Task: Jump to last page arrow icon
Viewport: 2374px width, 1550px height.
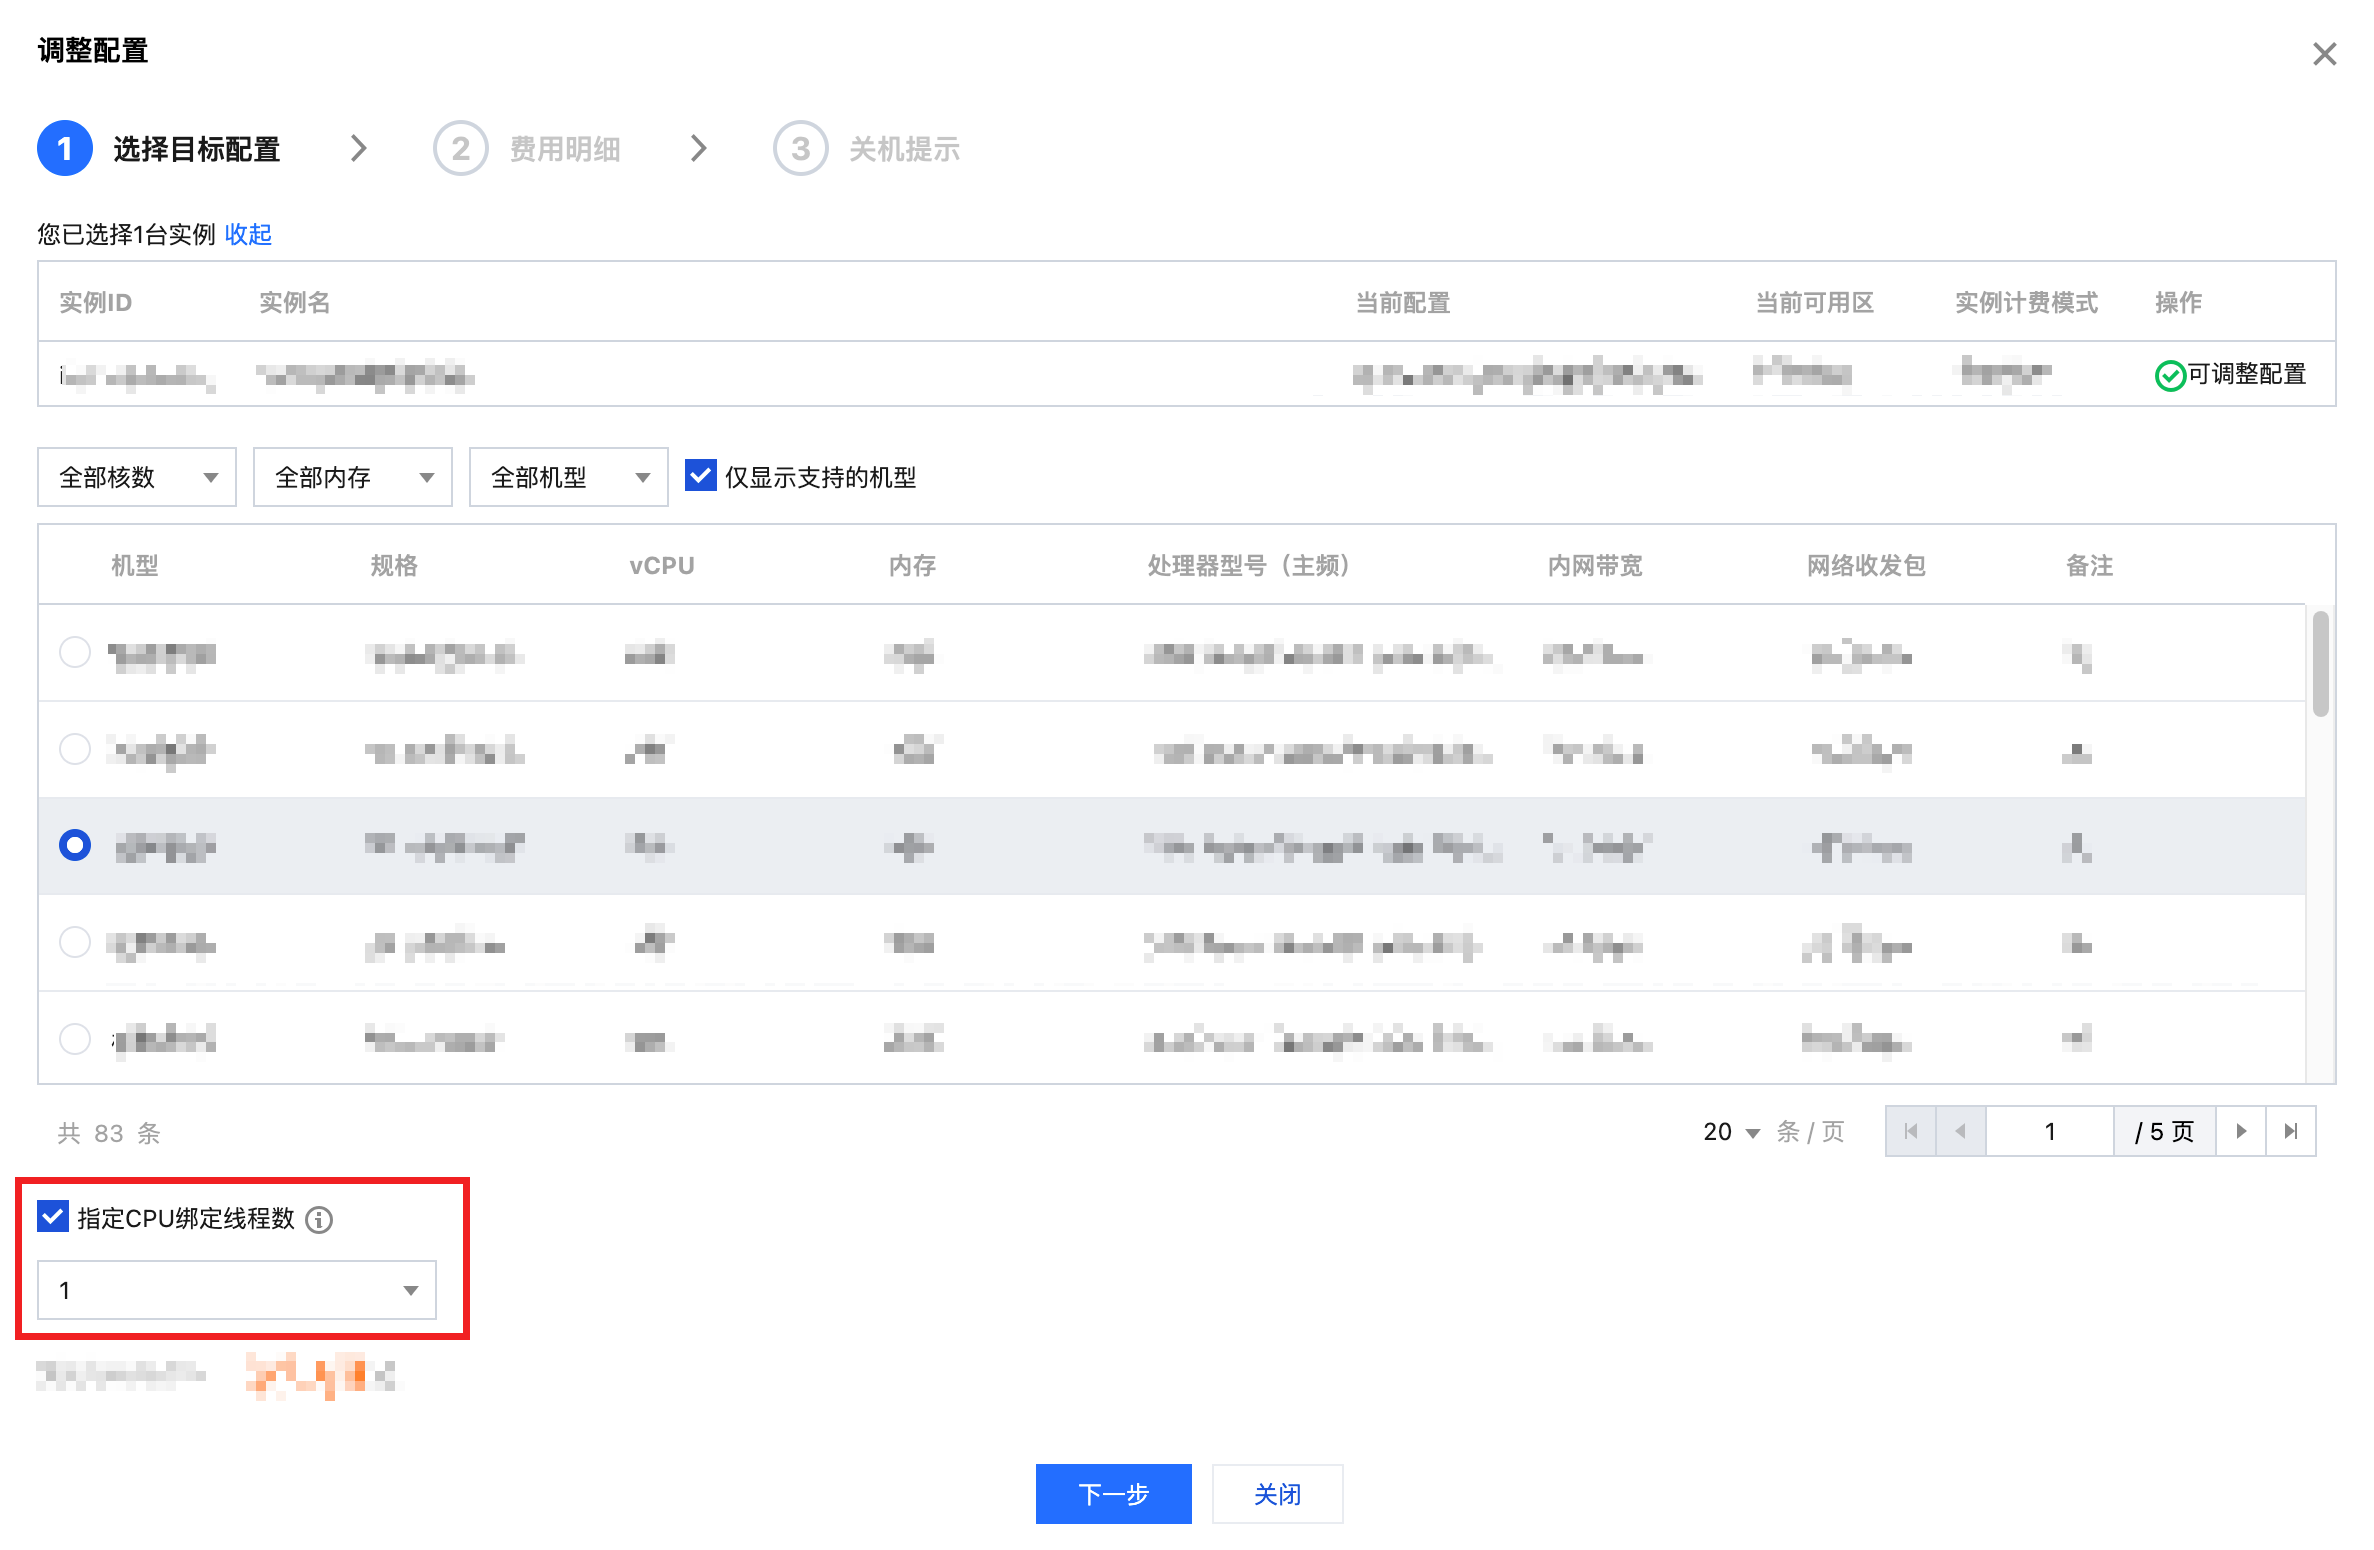Action: 2291,1131
